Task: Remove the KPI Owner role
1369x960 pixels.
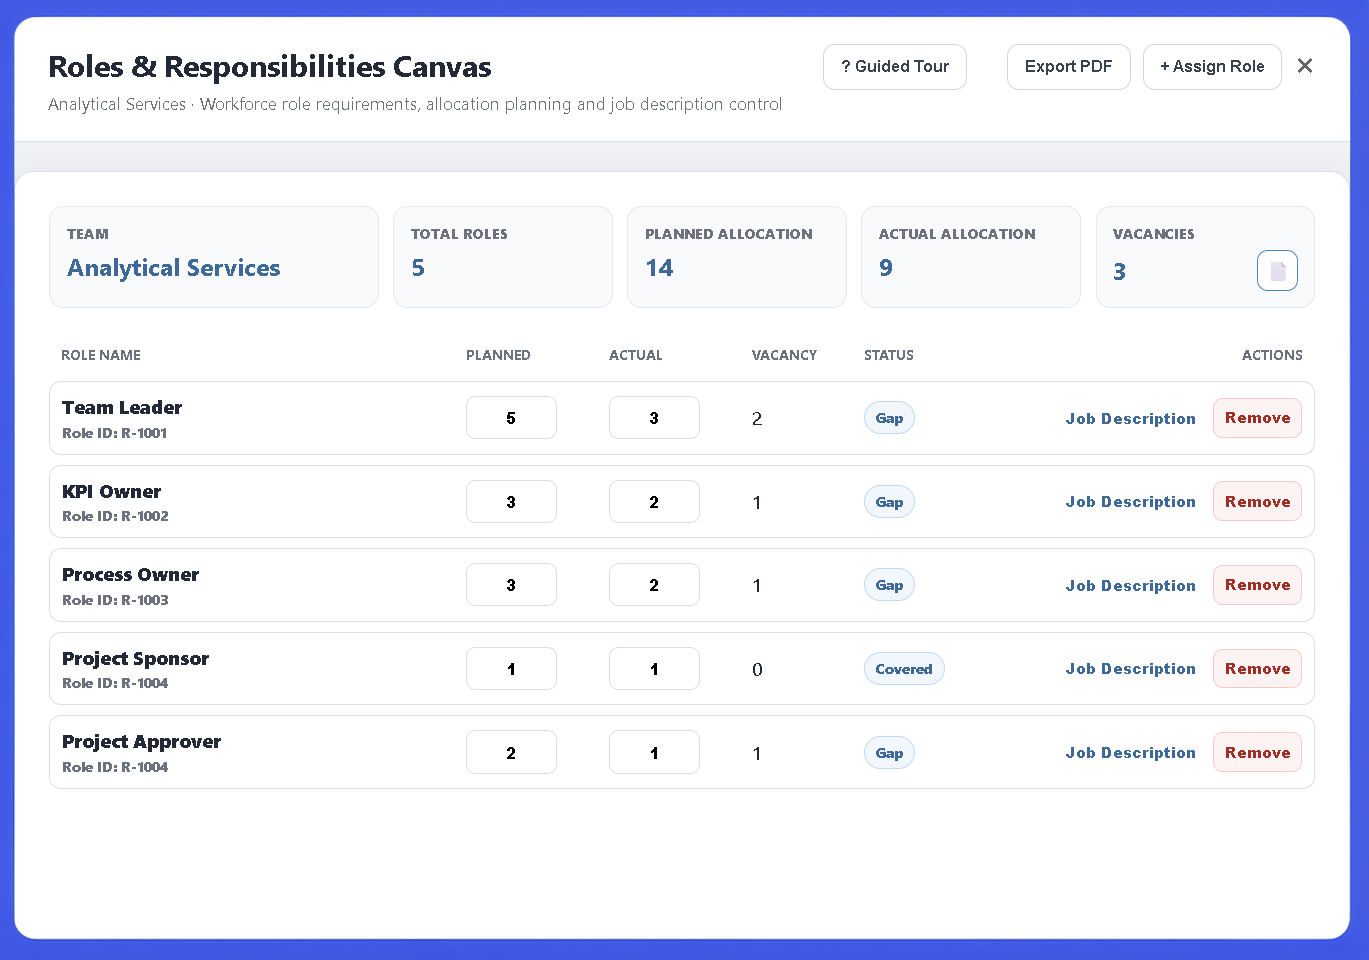Action: tap(1257, 502)
